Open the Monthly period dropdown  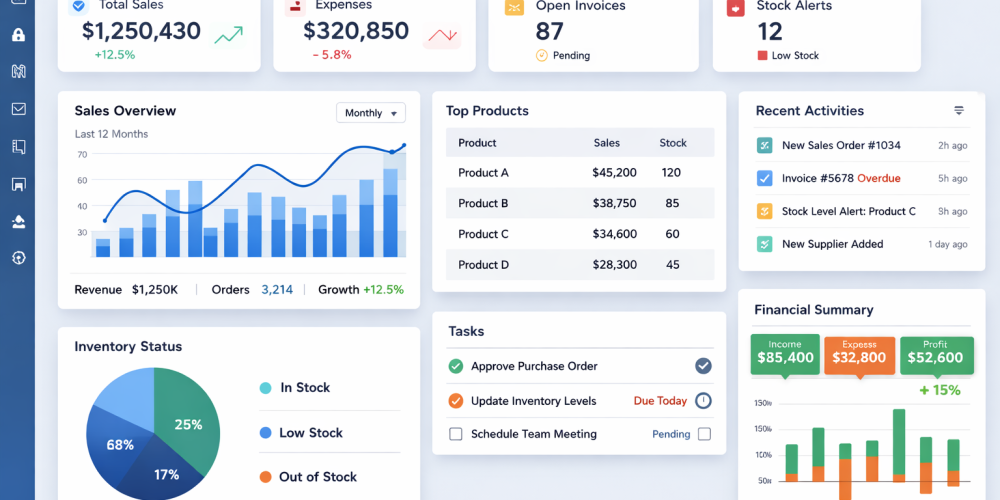(370, 113)
